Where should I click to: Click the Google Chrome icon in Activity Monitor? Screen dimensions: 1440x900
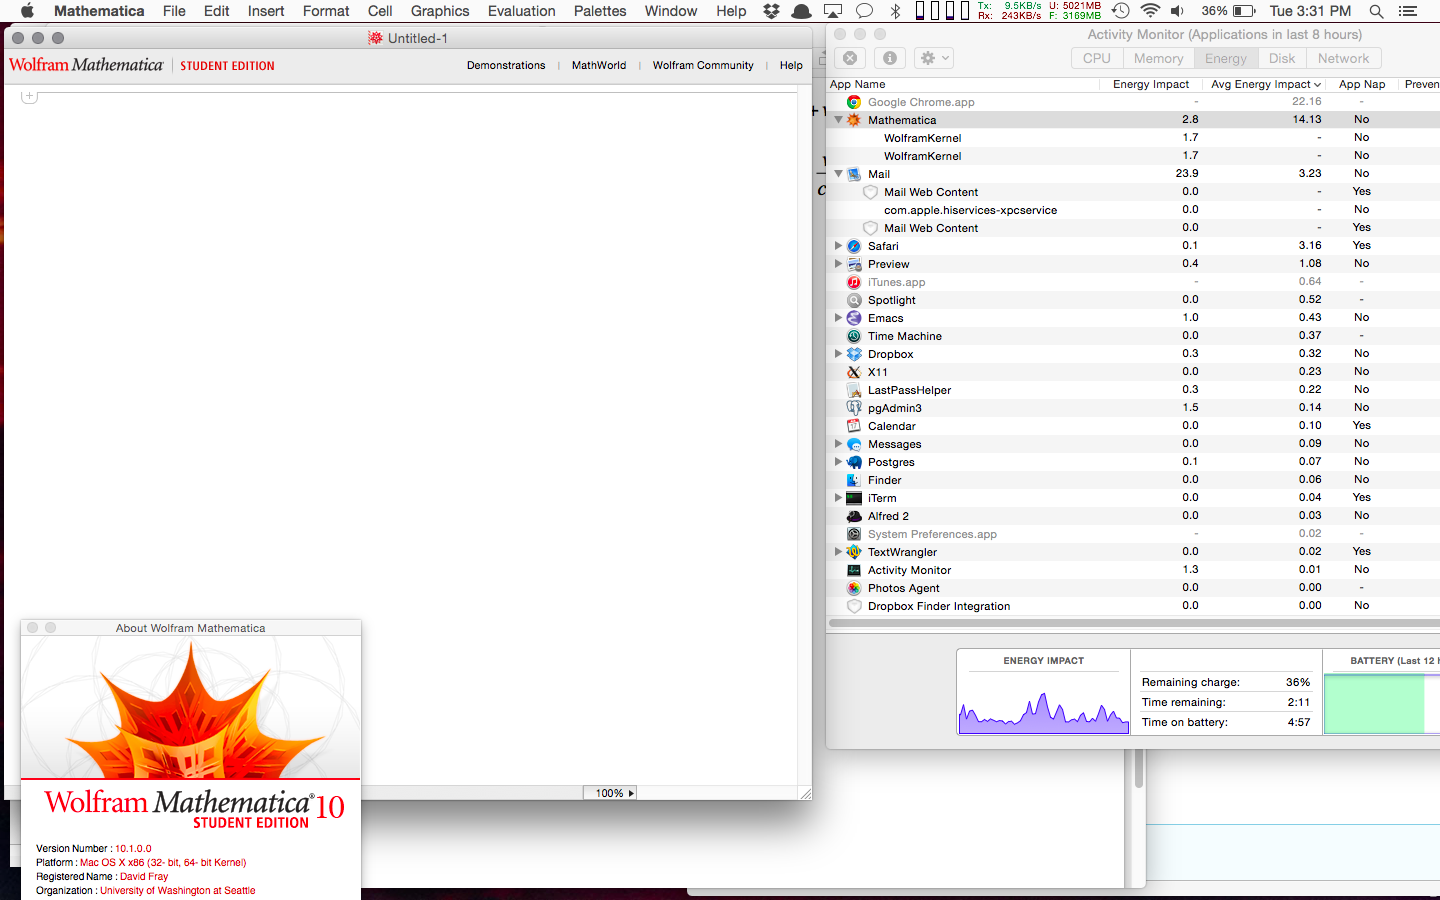pyautogui.click(x=854, y=102)
